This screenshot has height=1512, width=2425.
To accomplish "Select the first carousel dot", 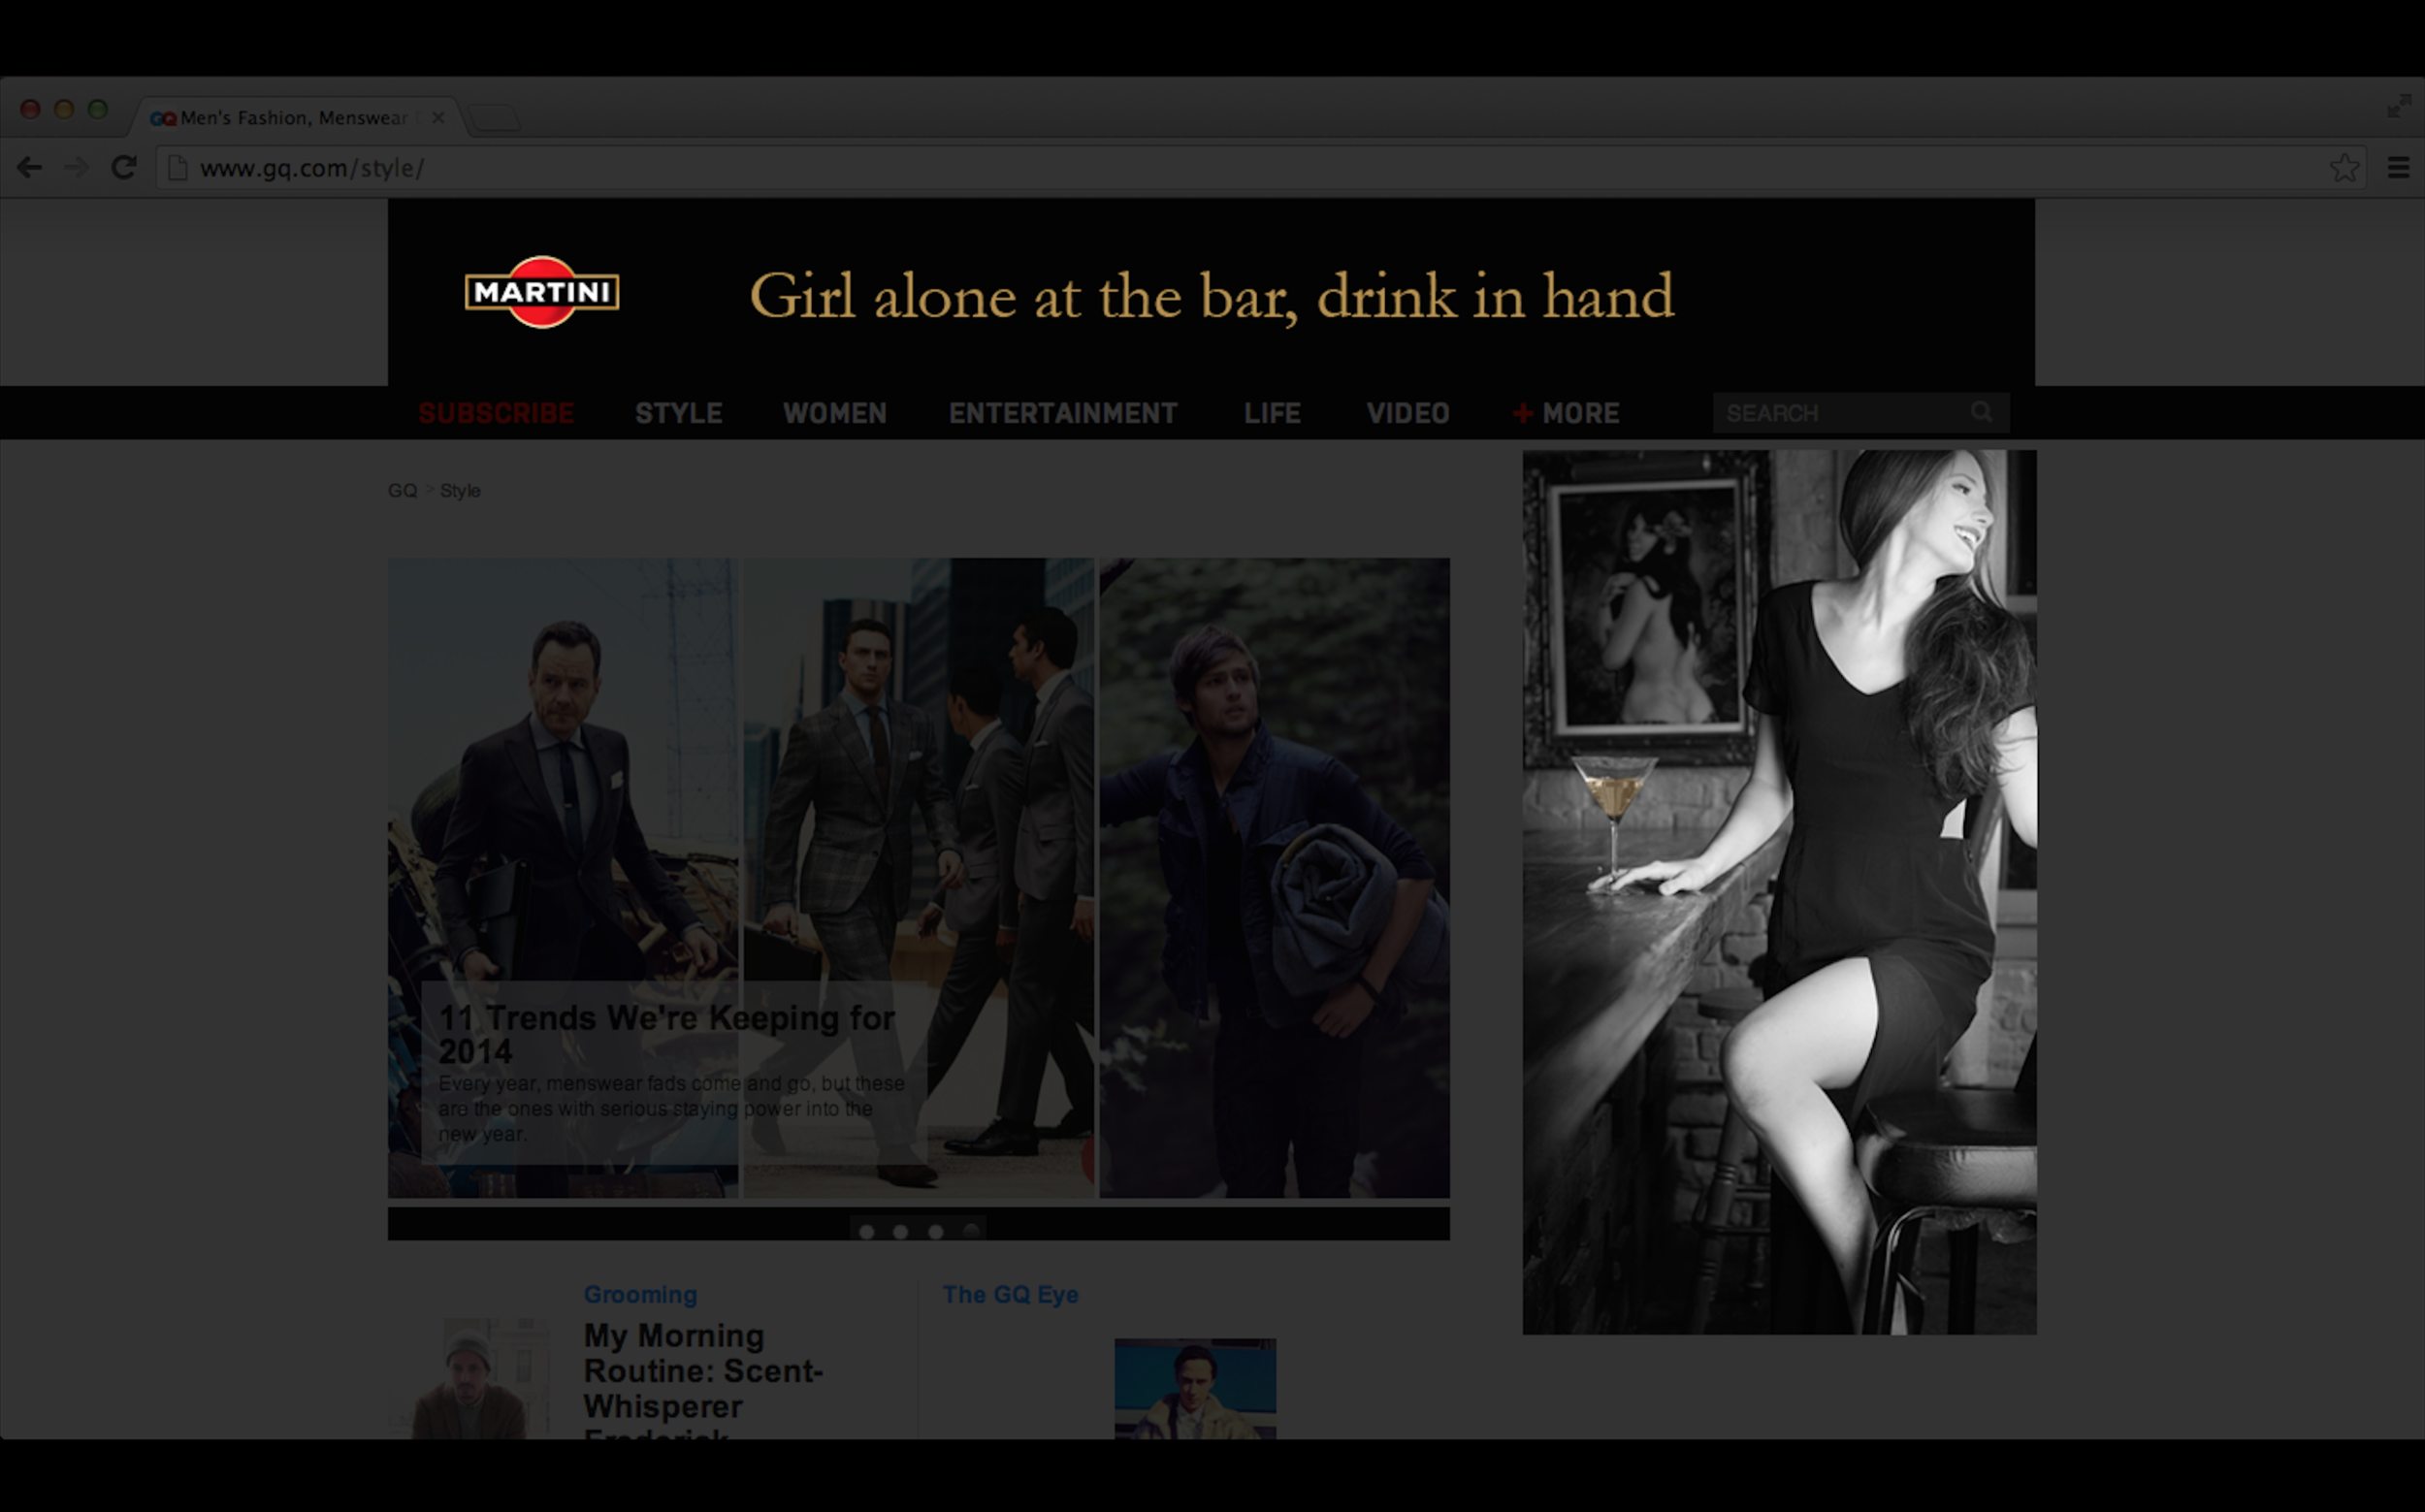I will click(866, 1232).
